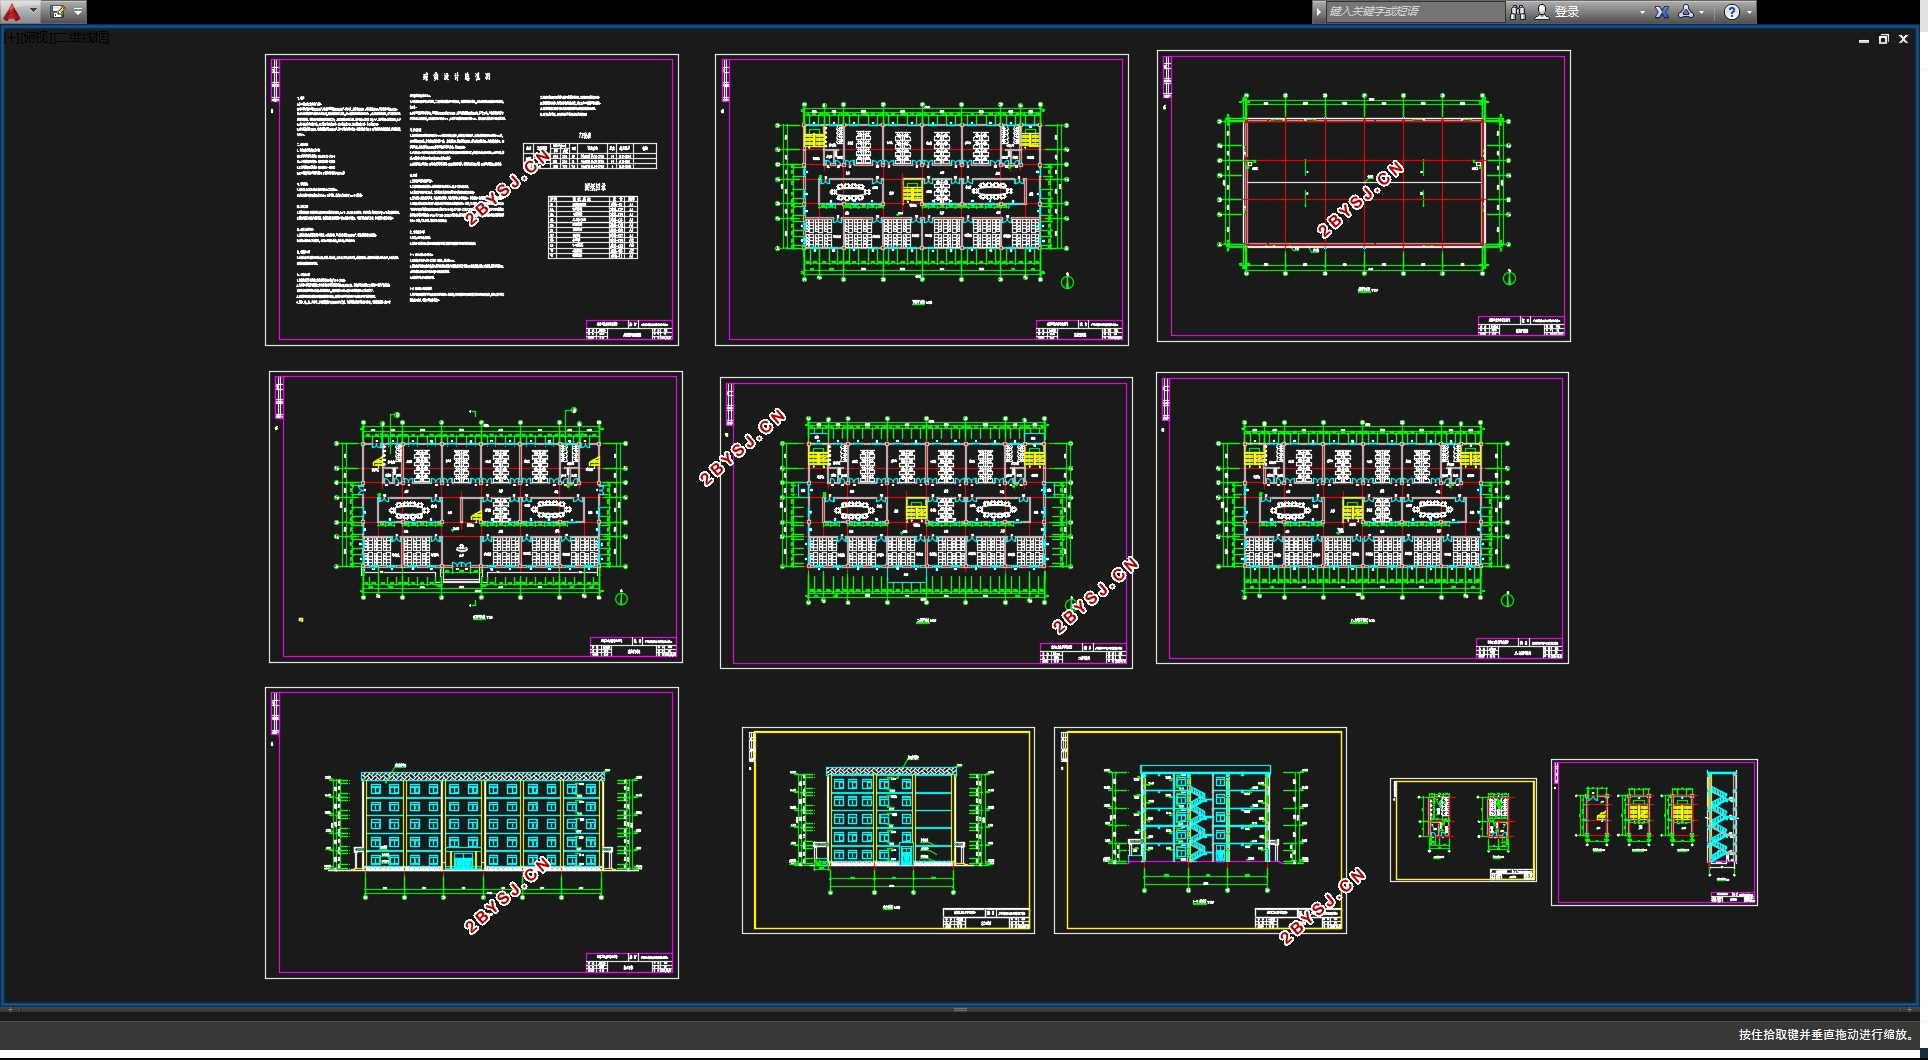
Task: Open the 二维线框 visual style menu
Action: [82, 38]
